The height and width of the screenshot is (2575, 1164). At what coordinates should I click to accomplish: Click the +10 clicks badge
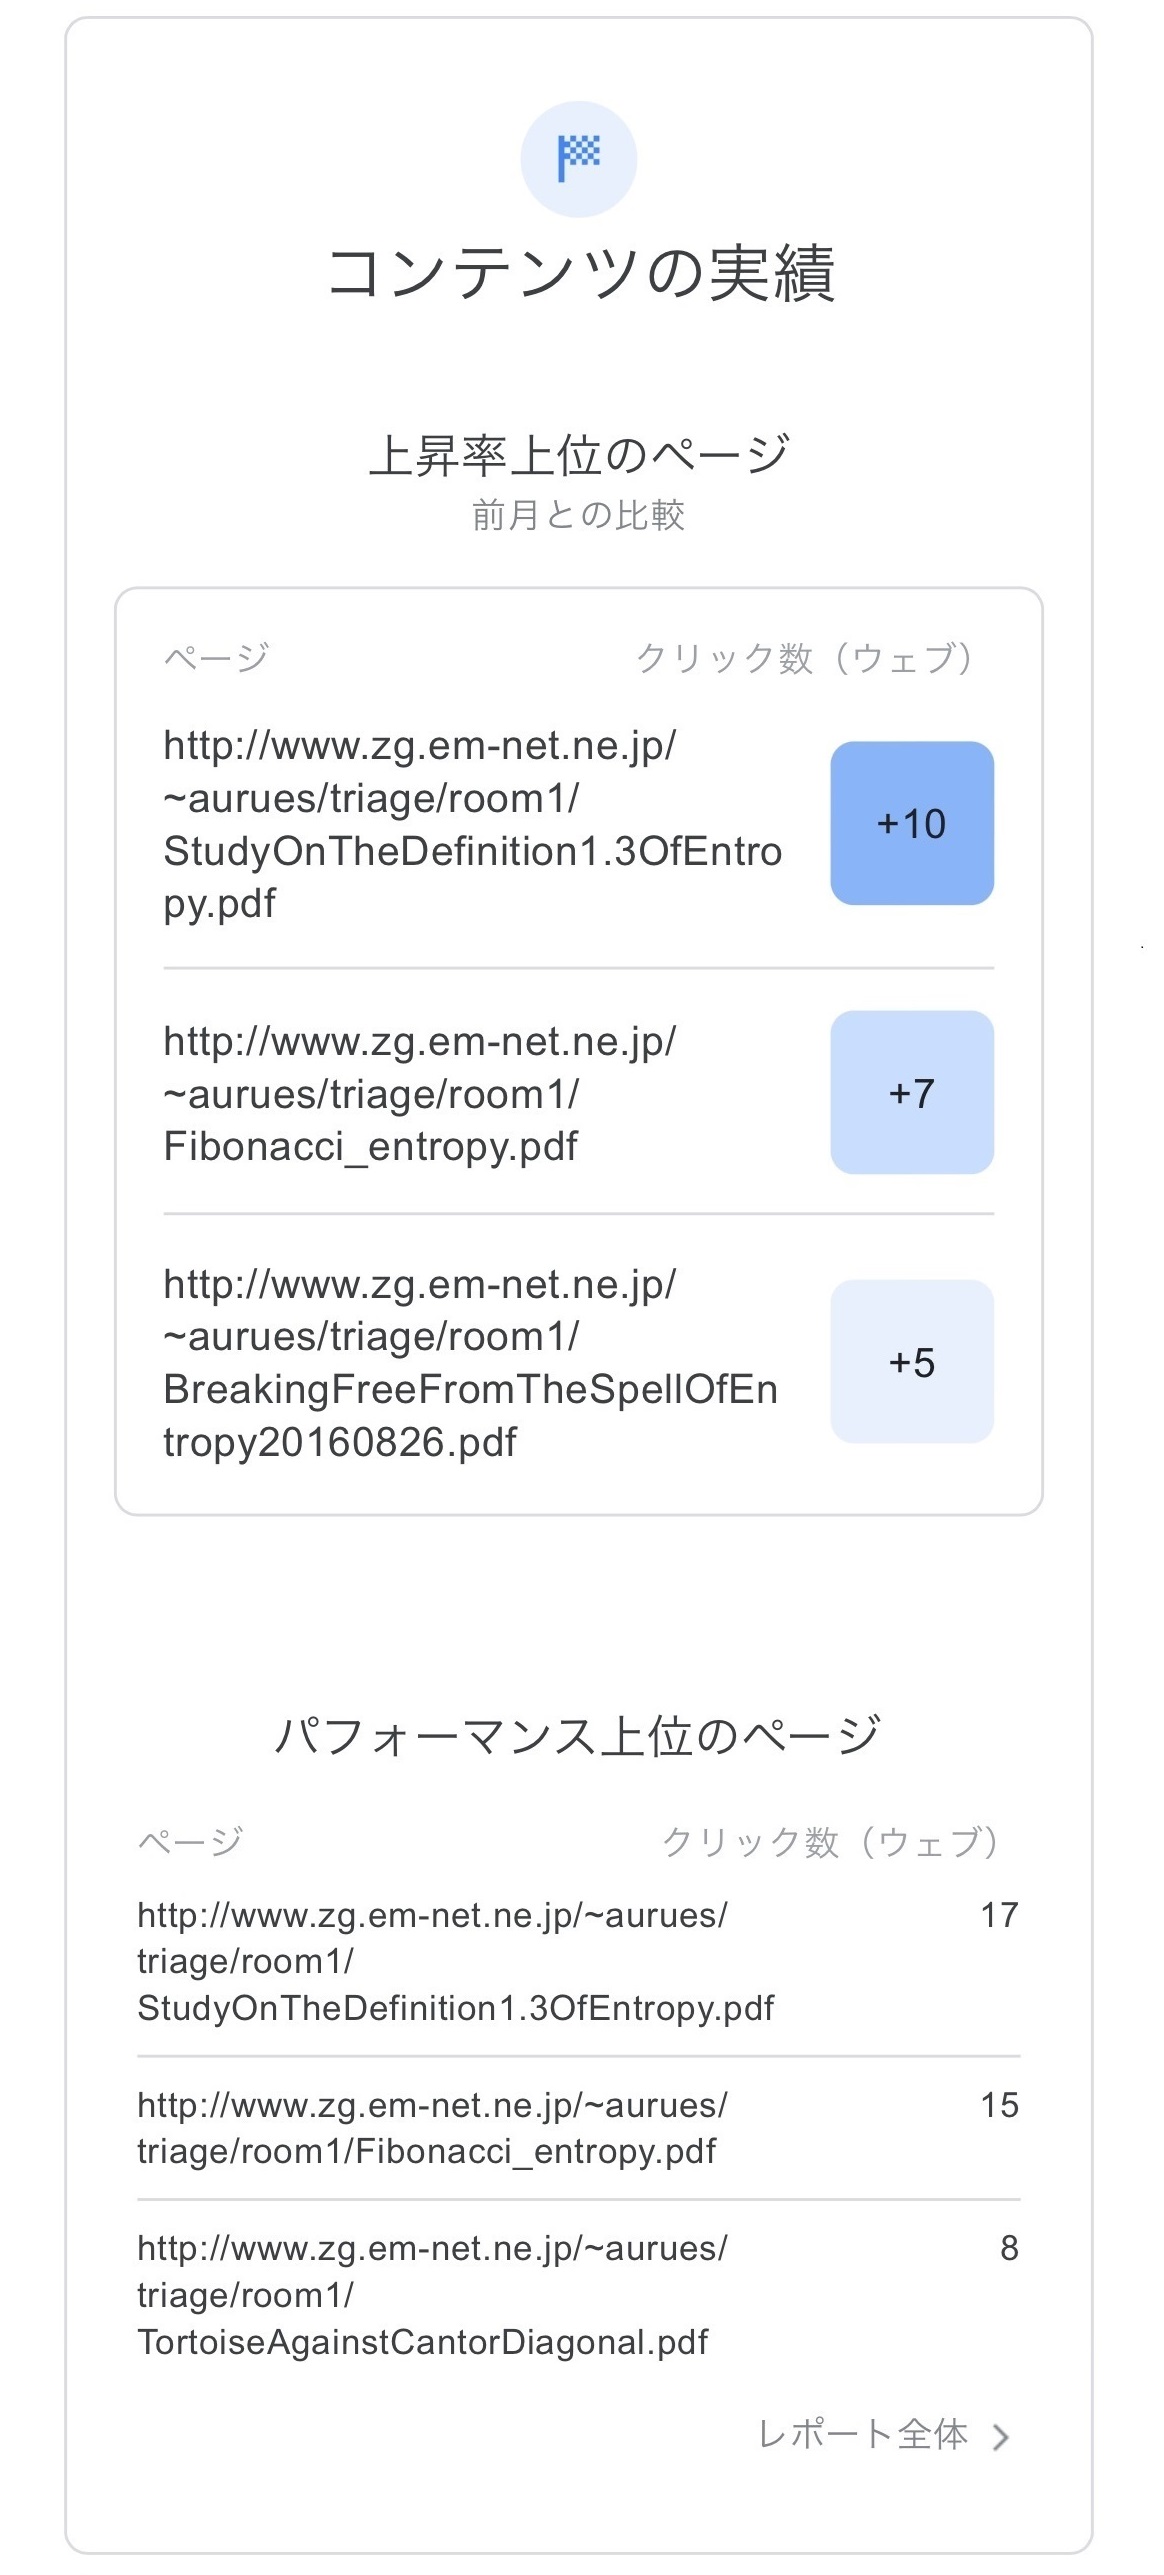click(x=911, y=823)
